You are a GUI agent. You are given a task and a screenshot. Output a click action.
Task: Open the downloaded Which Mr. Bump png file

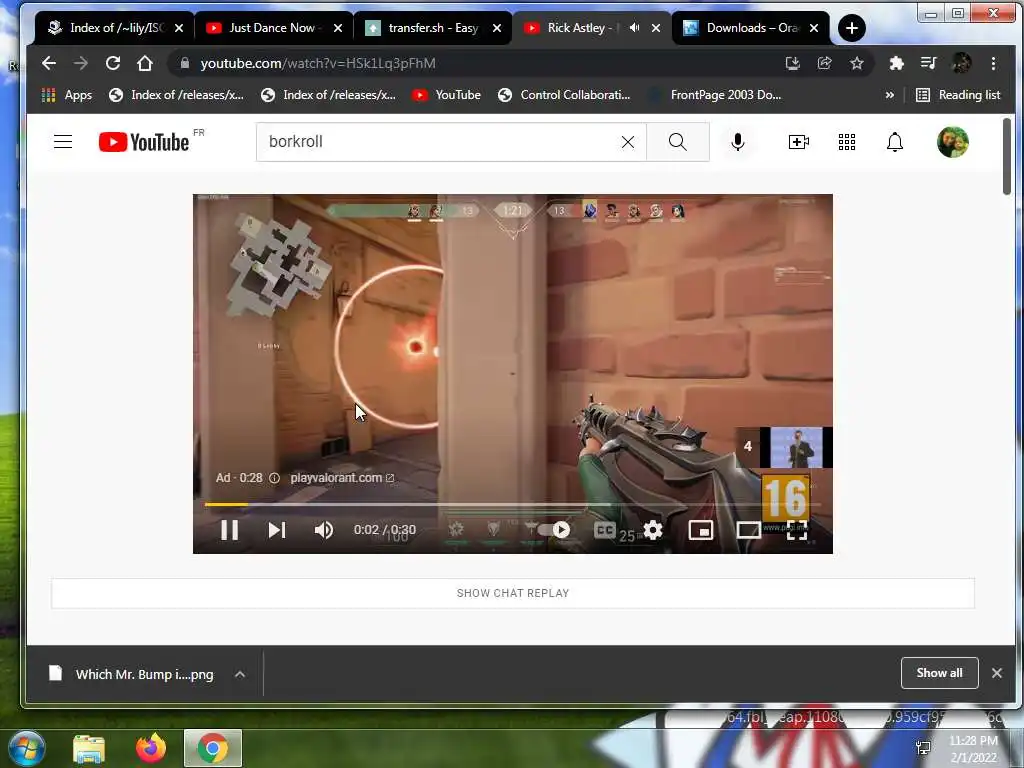[x=131, y=674]
